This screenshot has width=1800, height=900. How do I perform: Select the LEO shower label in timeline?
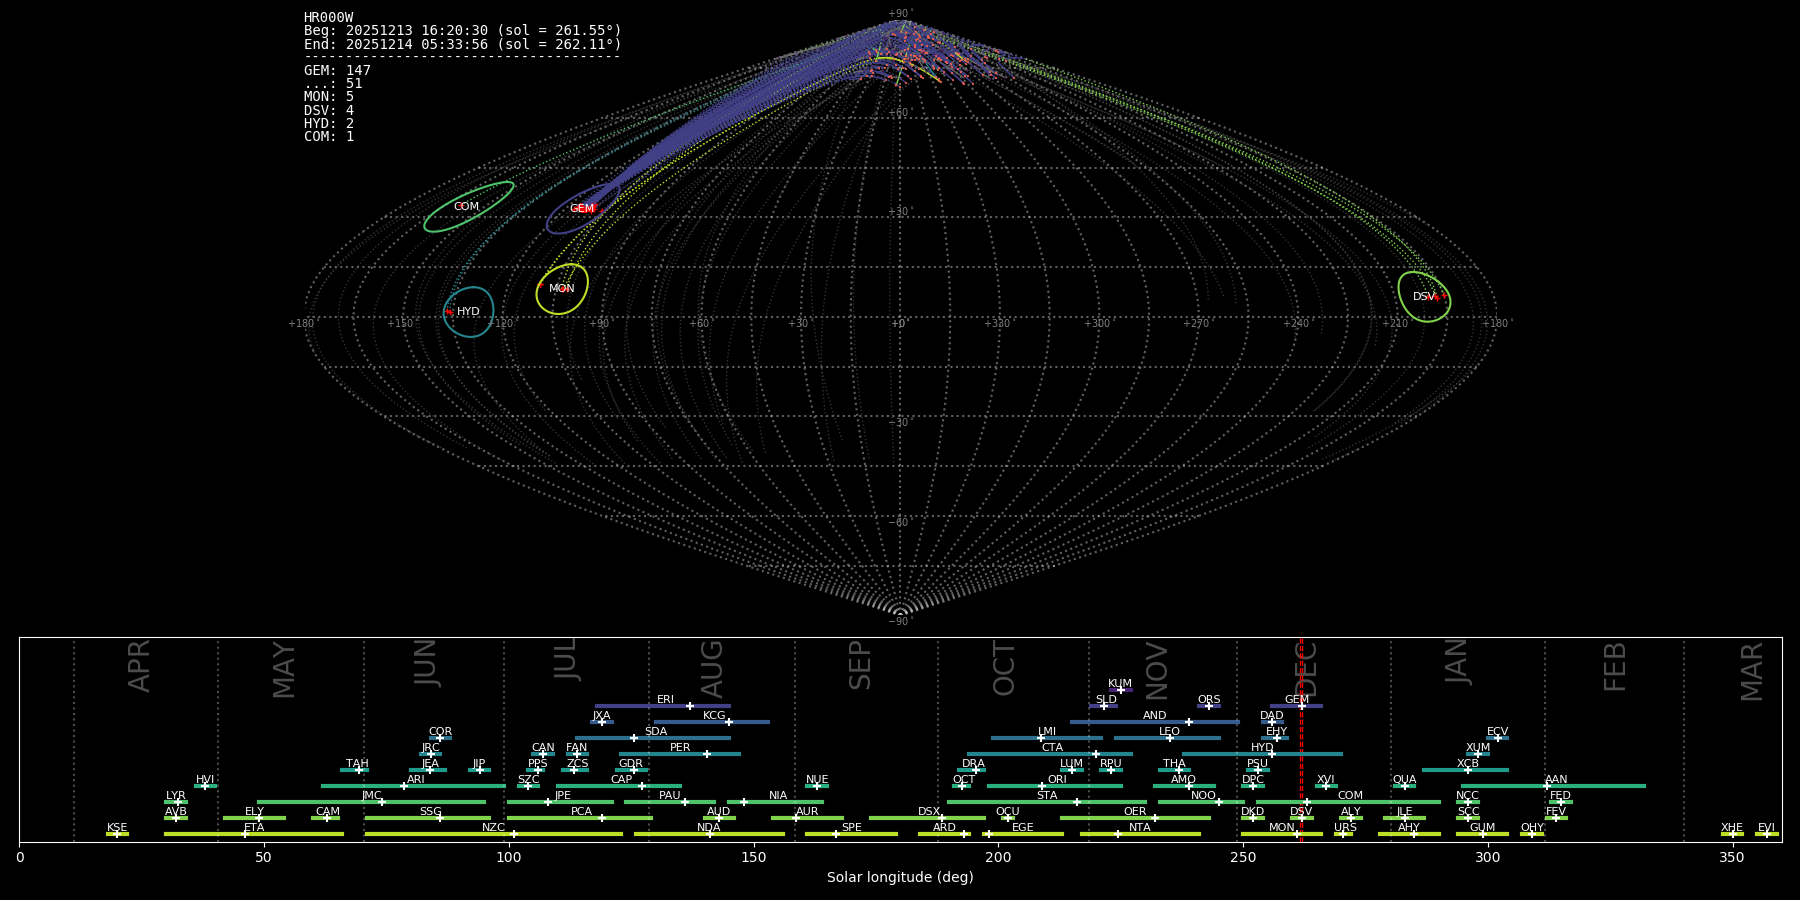[1169, 732]
